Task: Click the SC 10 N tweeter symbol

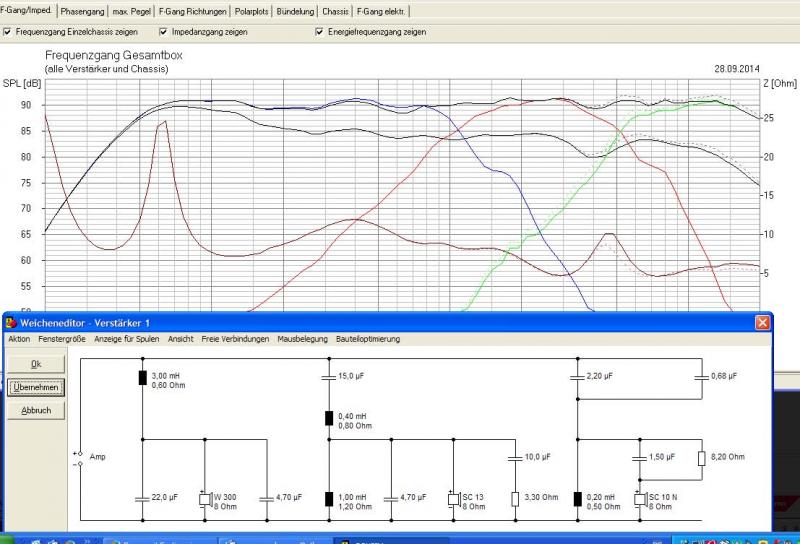Action: (x=640, y=498)
